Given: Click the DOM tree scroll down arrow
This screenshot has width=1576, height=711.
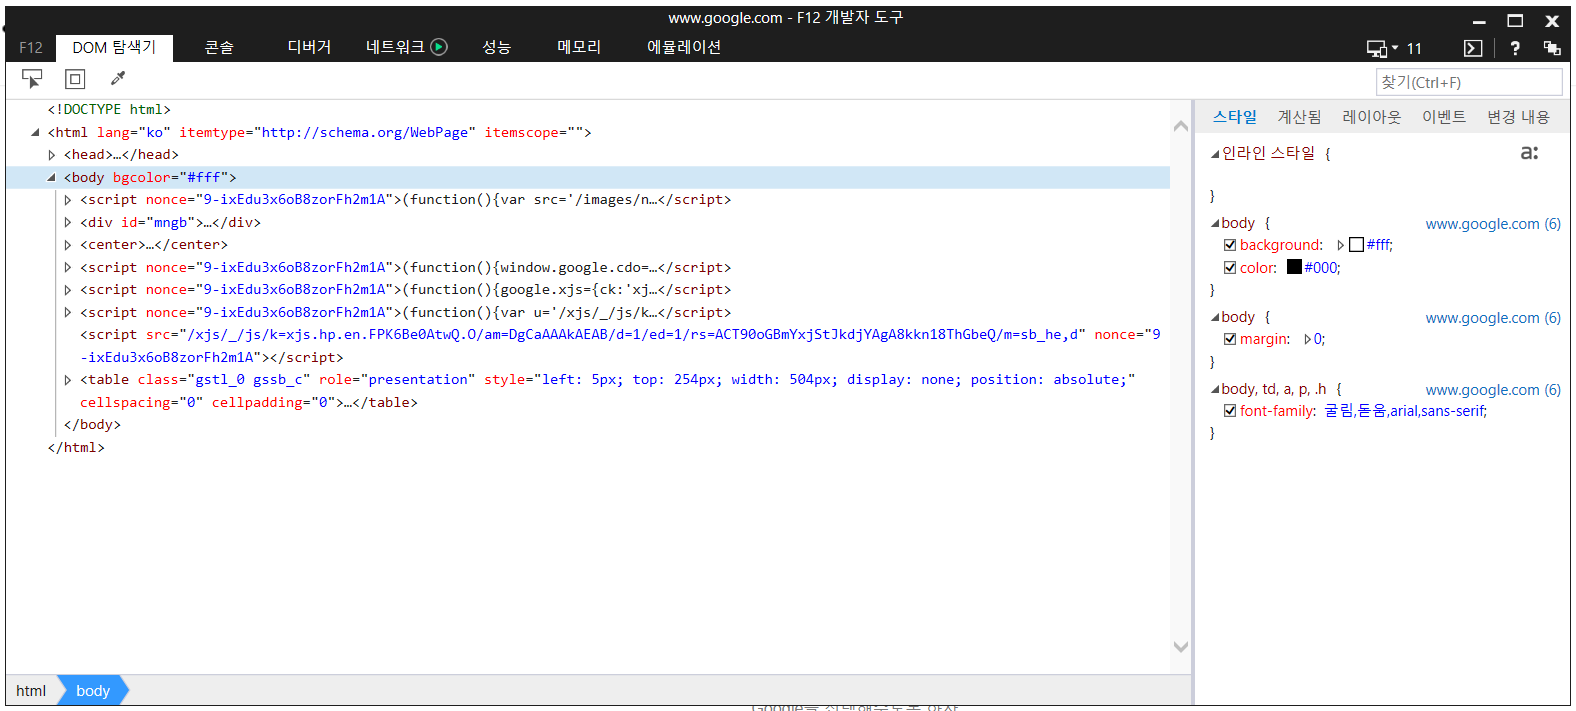Looking at the screenshot, I should 1181,647.
